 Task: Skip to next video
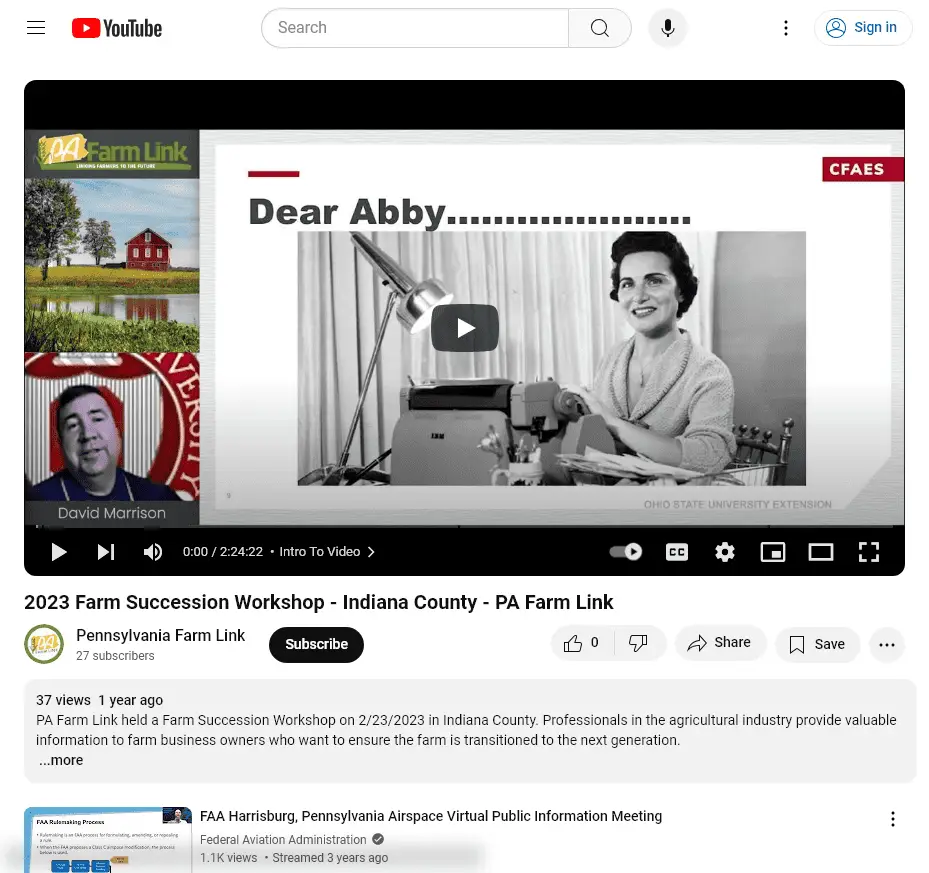coord(106,552)
